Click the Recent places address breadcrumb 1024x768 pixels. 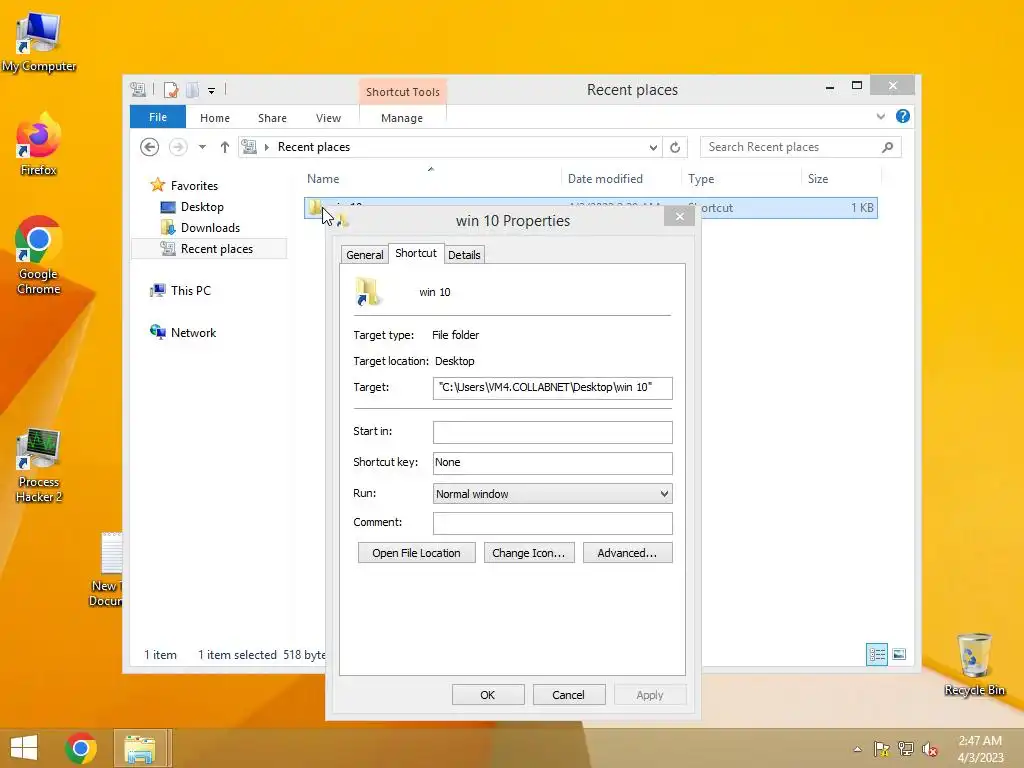coord(314,147)
